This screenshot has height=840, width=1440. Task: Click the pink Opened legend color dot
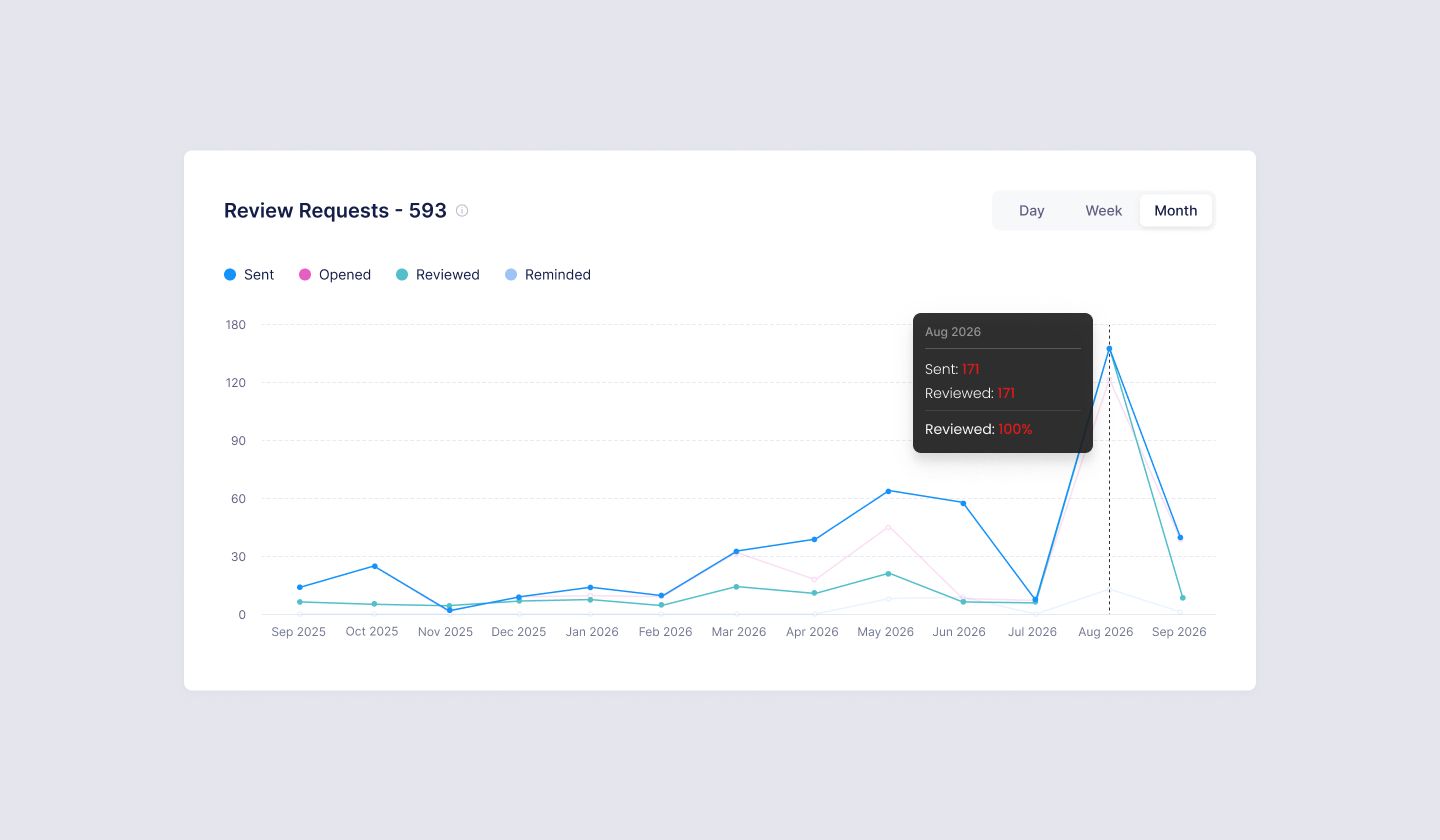pyautogui.click(x=305, y=275)
